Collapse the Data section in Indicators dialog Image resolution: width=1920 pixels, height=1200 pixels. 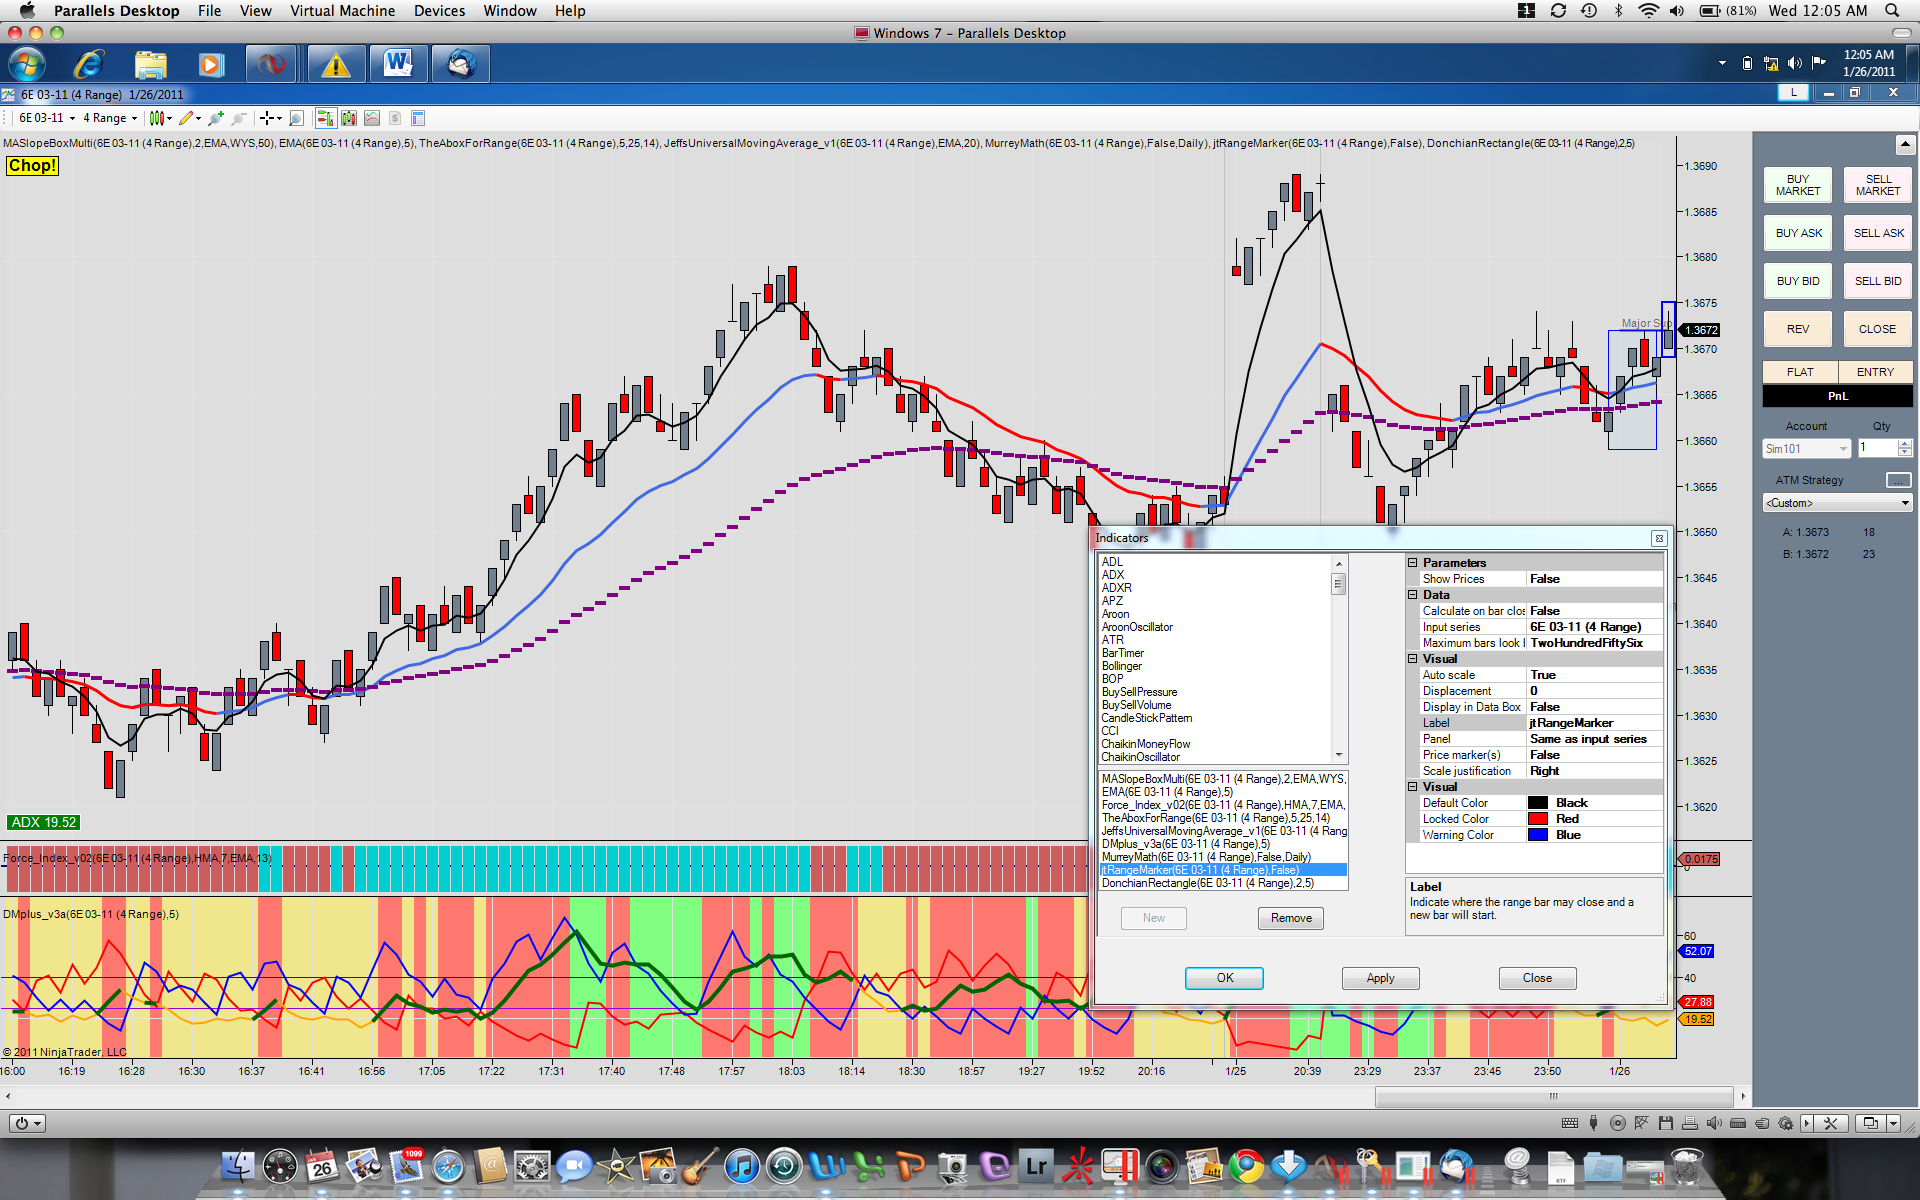point(1413,595)
